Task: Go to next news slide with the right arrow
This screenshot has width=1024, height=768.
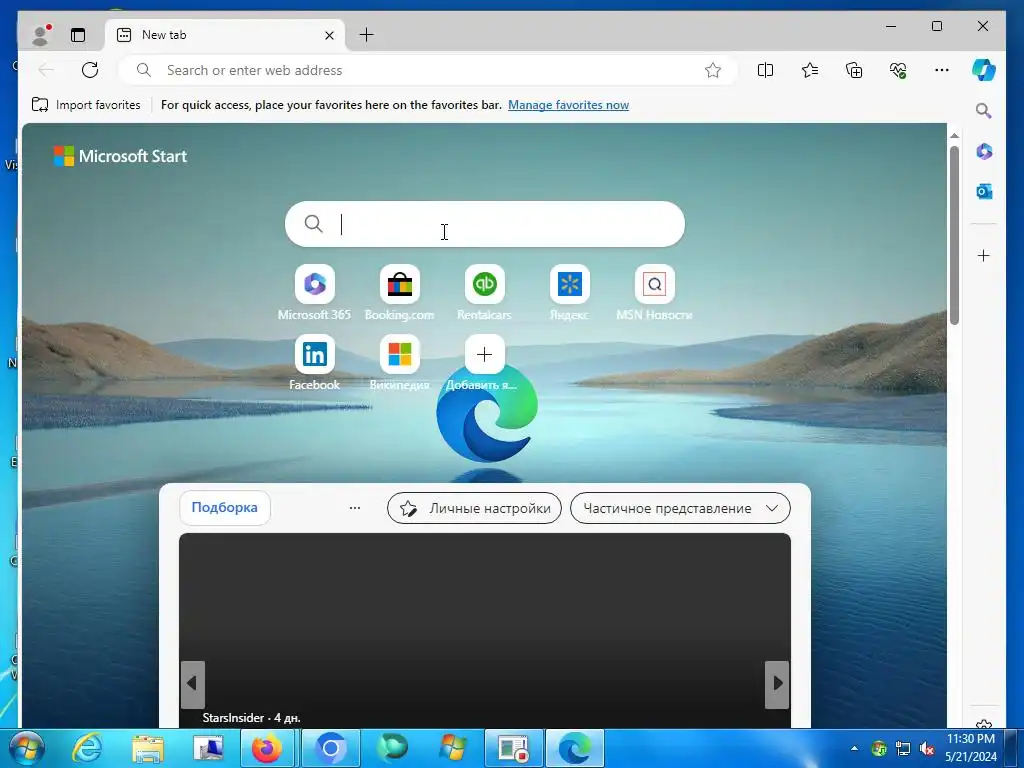Action: tap(777, 684)
